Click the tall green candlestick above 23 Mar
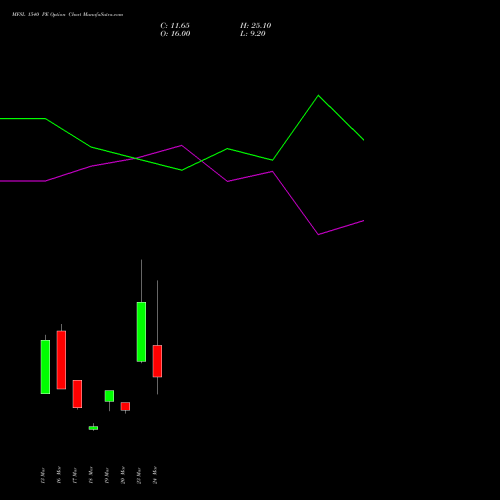Image resolution: width=500 pixels, height=500 pixels. (x=141, y=332)
